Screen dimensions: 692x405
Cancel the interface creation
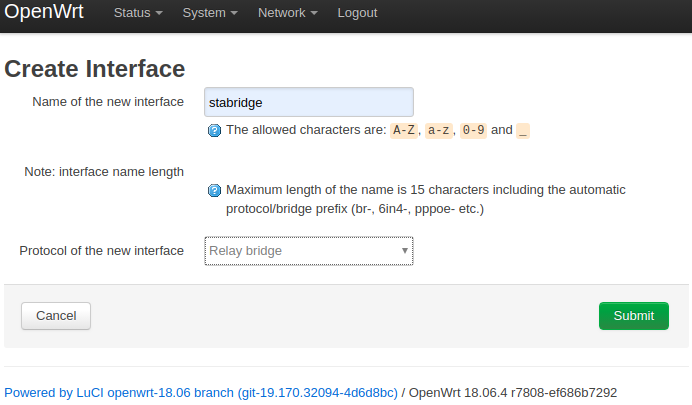pos(56,316)
